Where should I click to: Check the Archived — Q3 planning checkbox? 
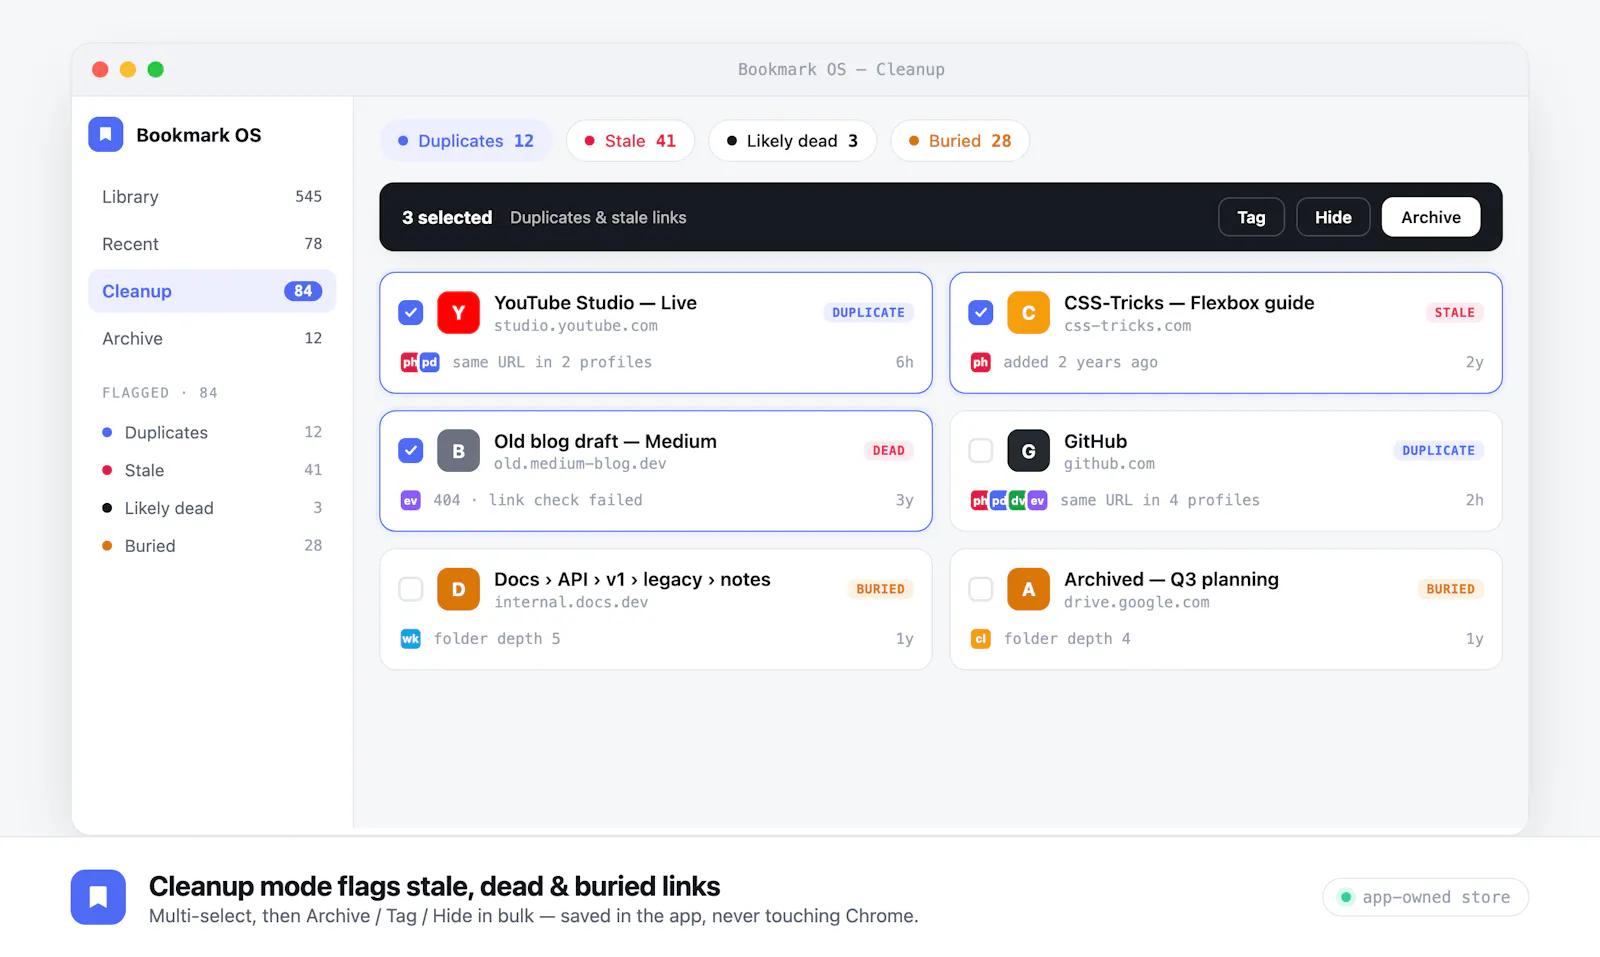[x=980, y=589]
